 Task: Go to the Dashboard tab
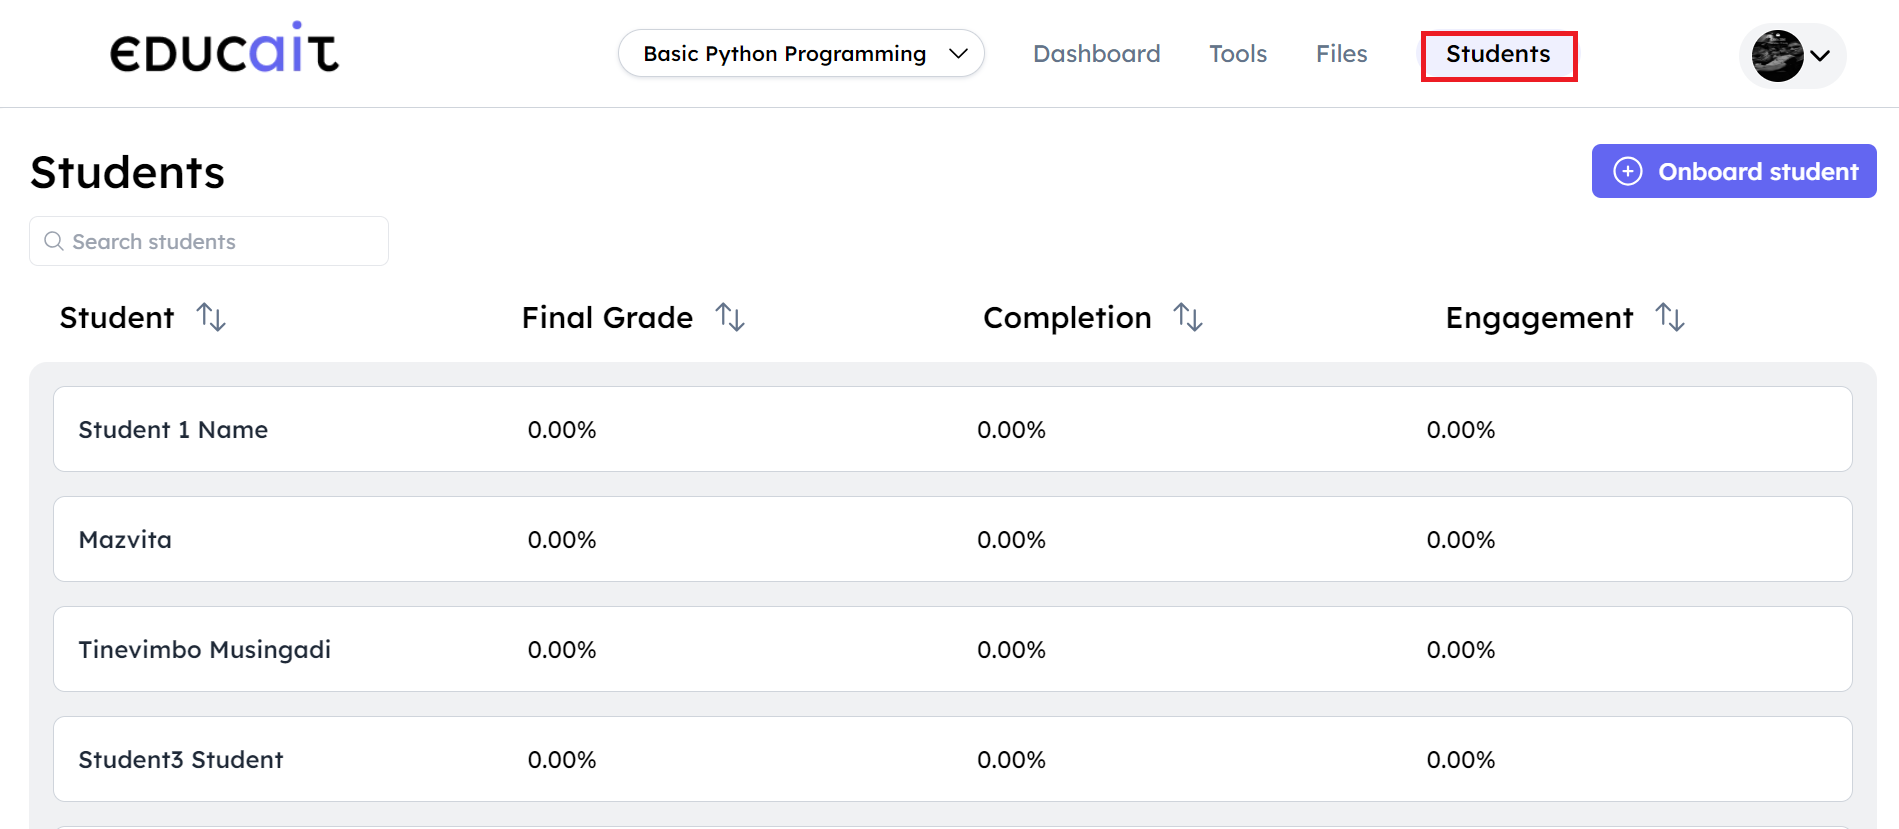1096,54
